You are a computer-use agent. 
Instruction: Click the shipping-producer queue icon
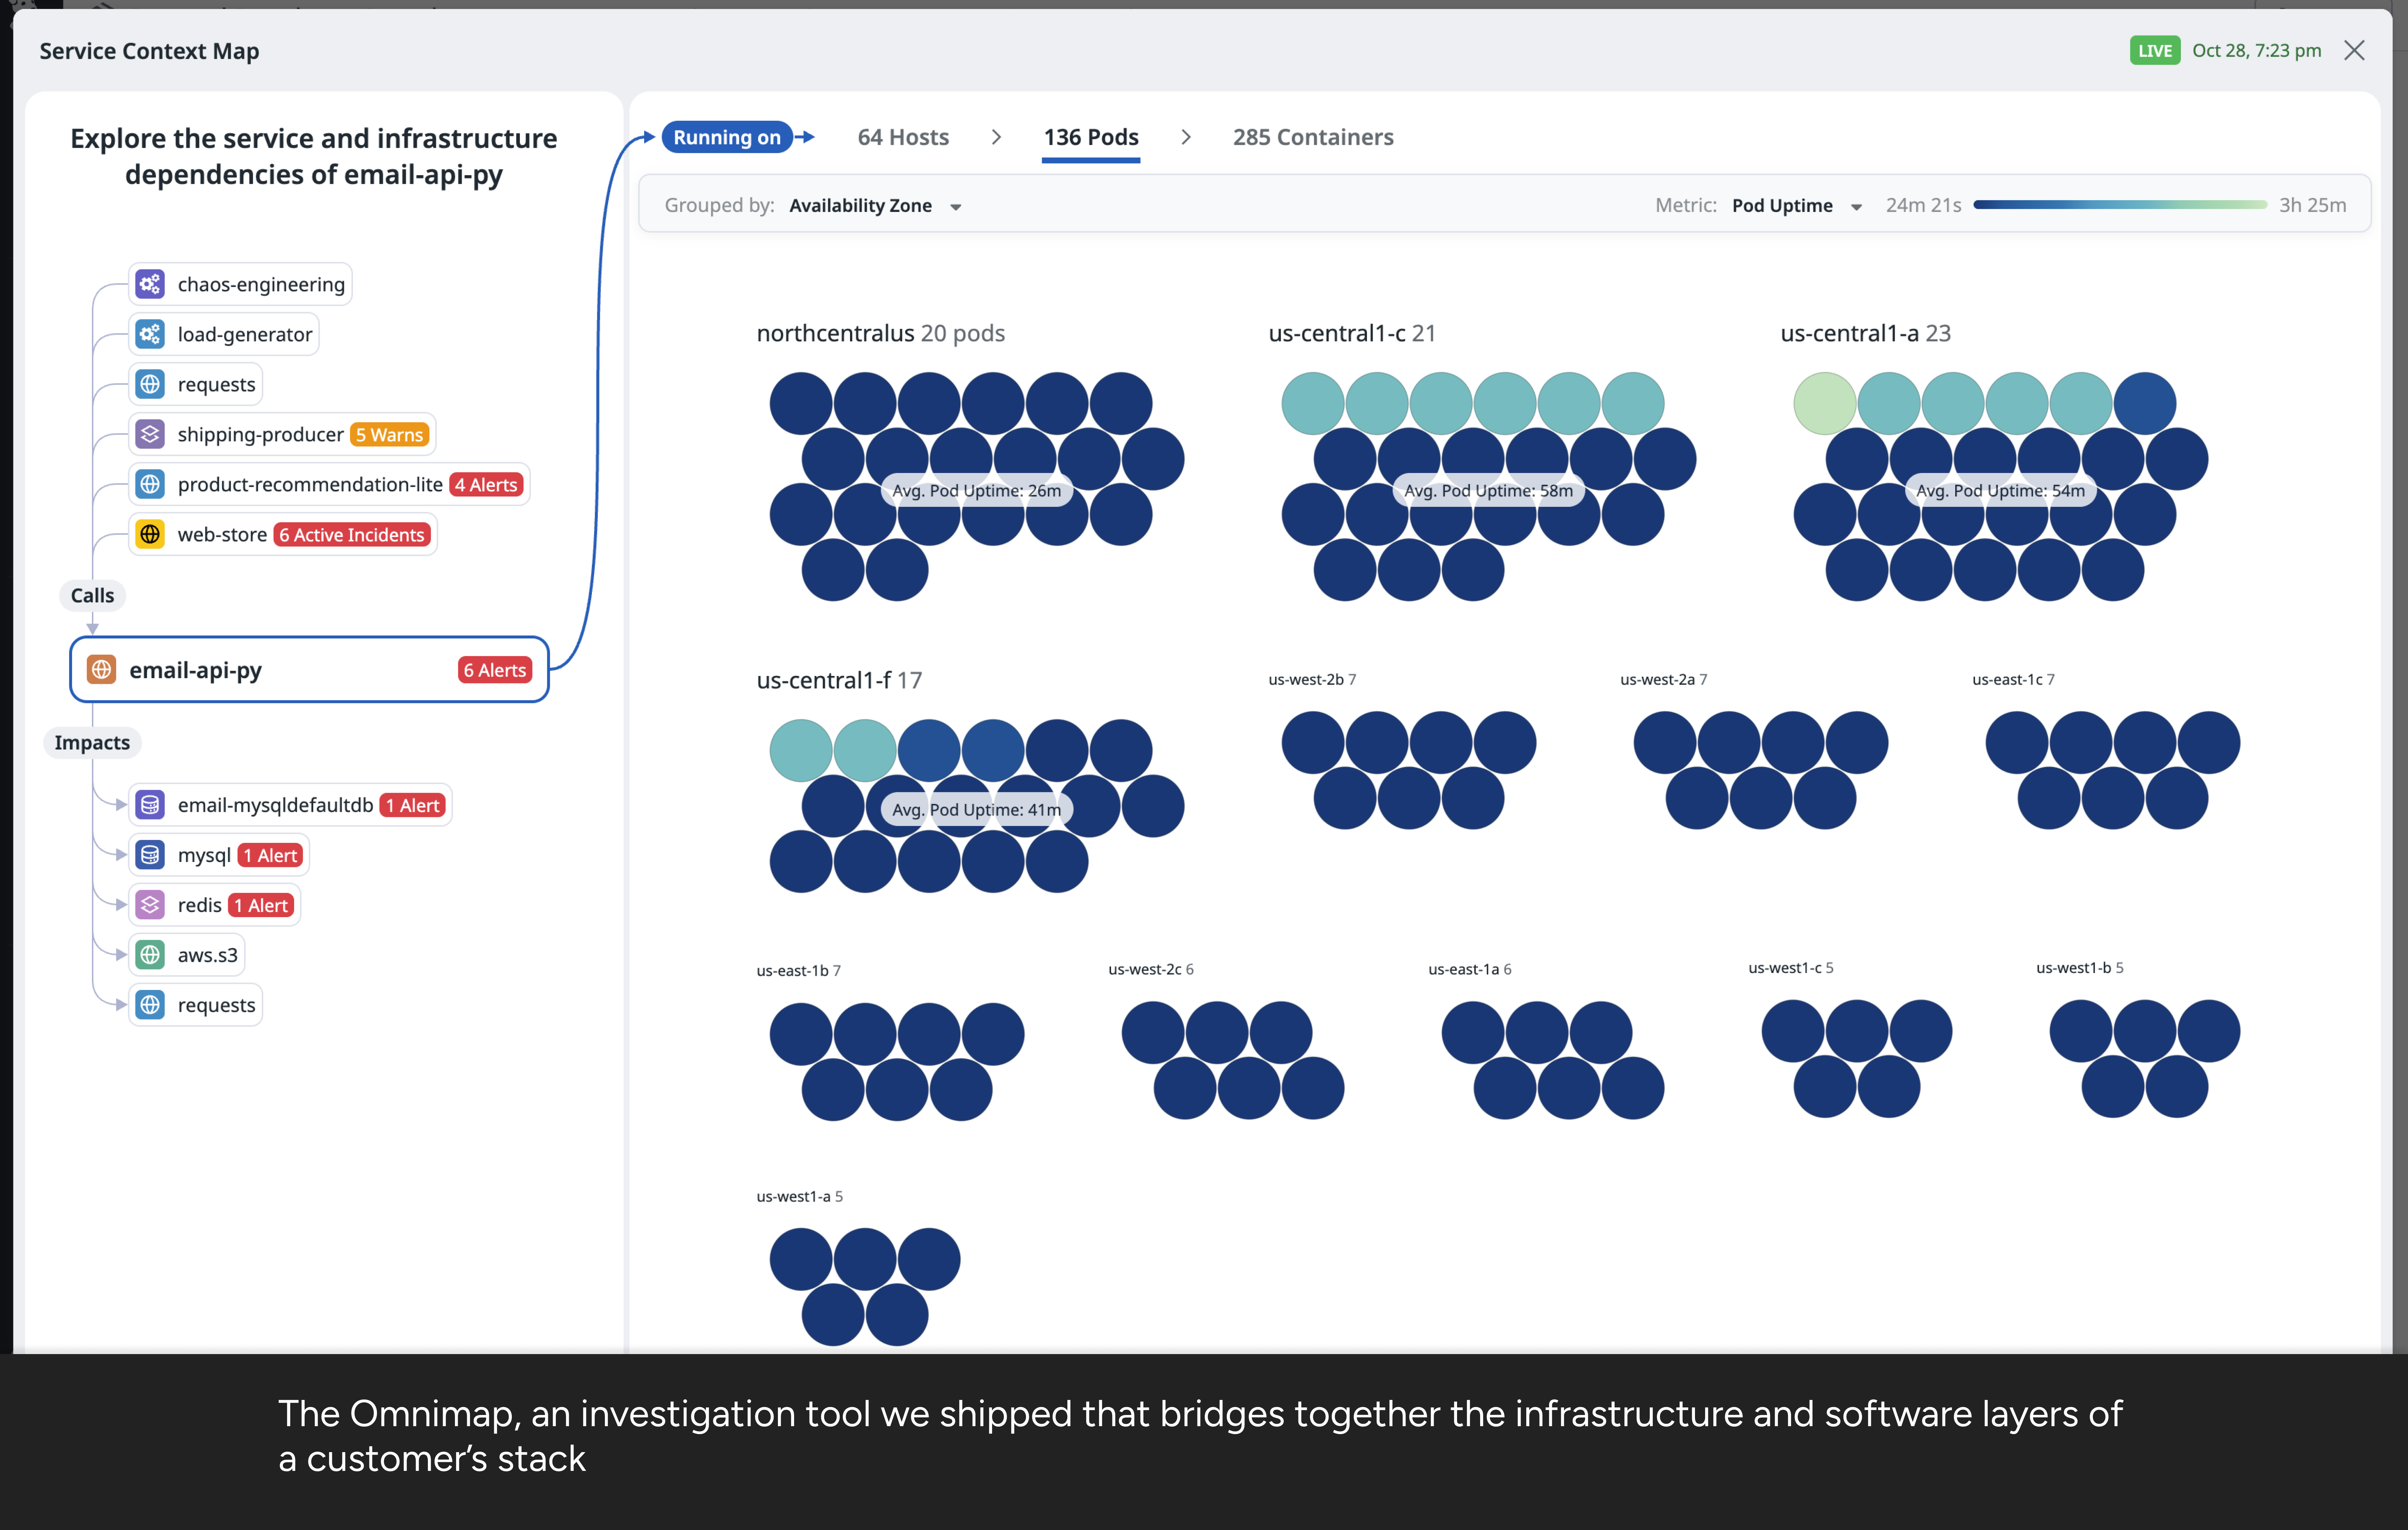[150, 434]
